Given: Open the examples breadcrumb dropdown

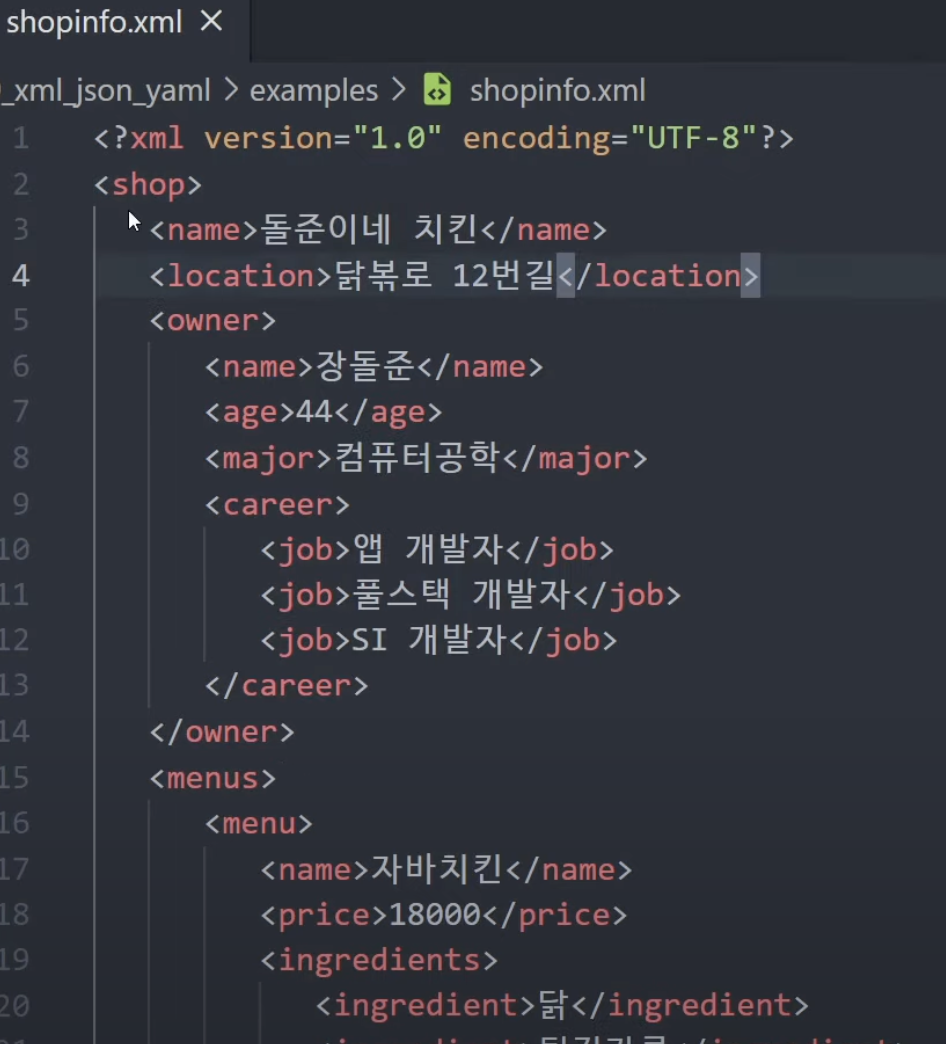Looking at the screenshot, I should point(313,90).
